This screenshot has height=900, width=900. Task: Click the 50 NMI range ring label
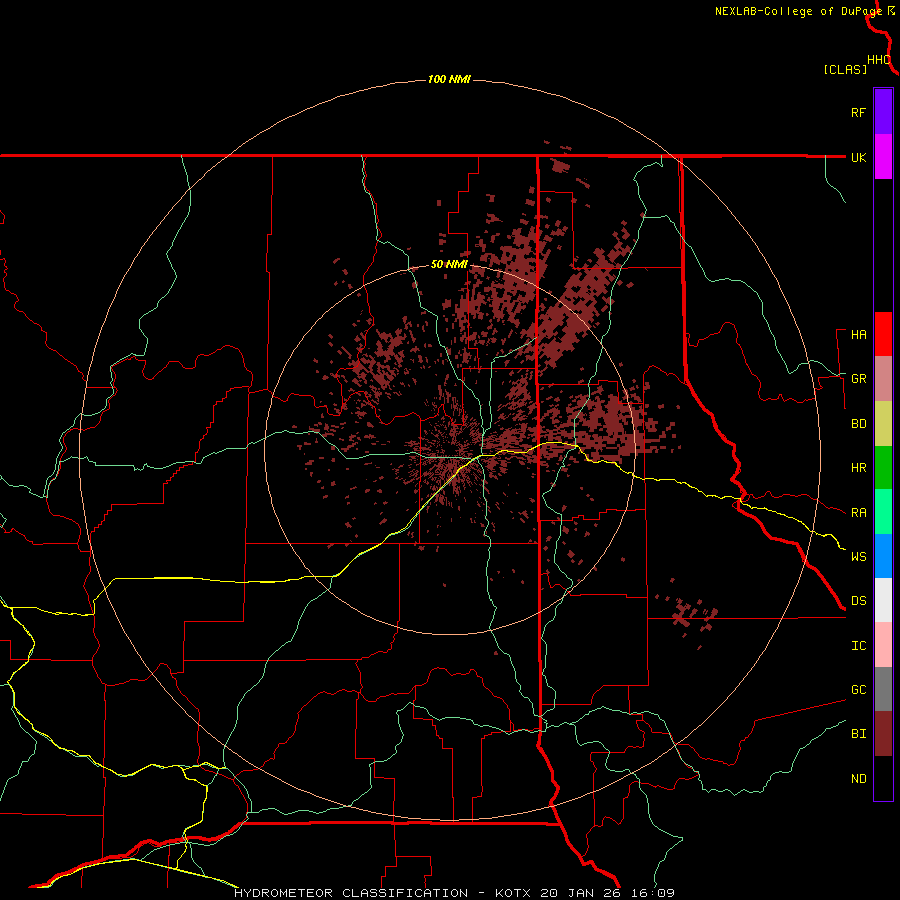tap(449, 265)
